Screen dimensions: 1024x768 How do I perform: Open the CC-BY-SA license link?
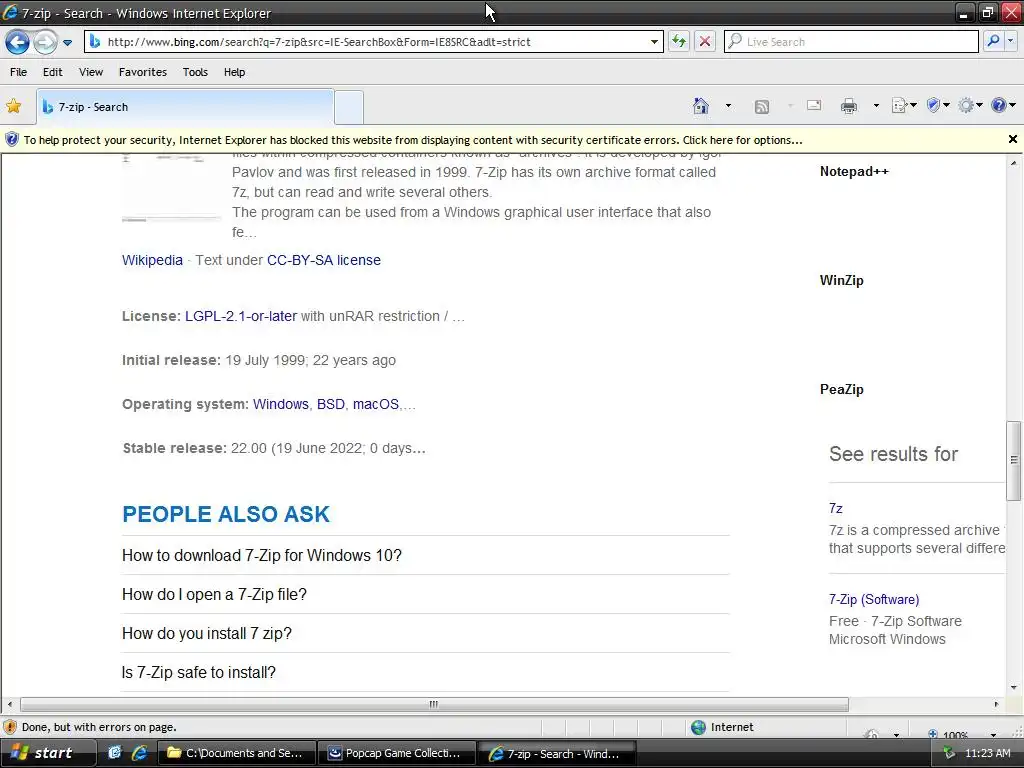[324, 260]
